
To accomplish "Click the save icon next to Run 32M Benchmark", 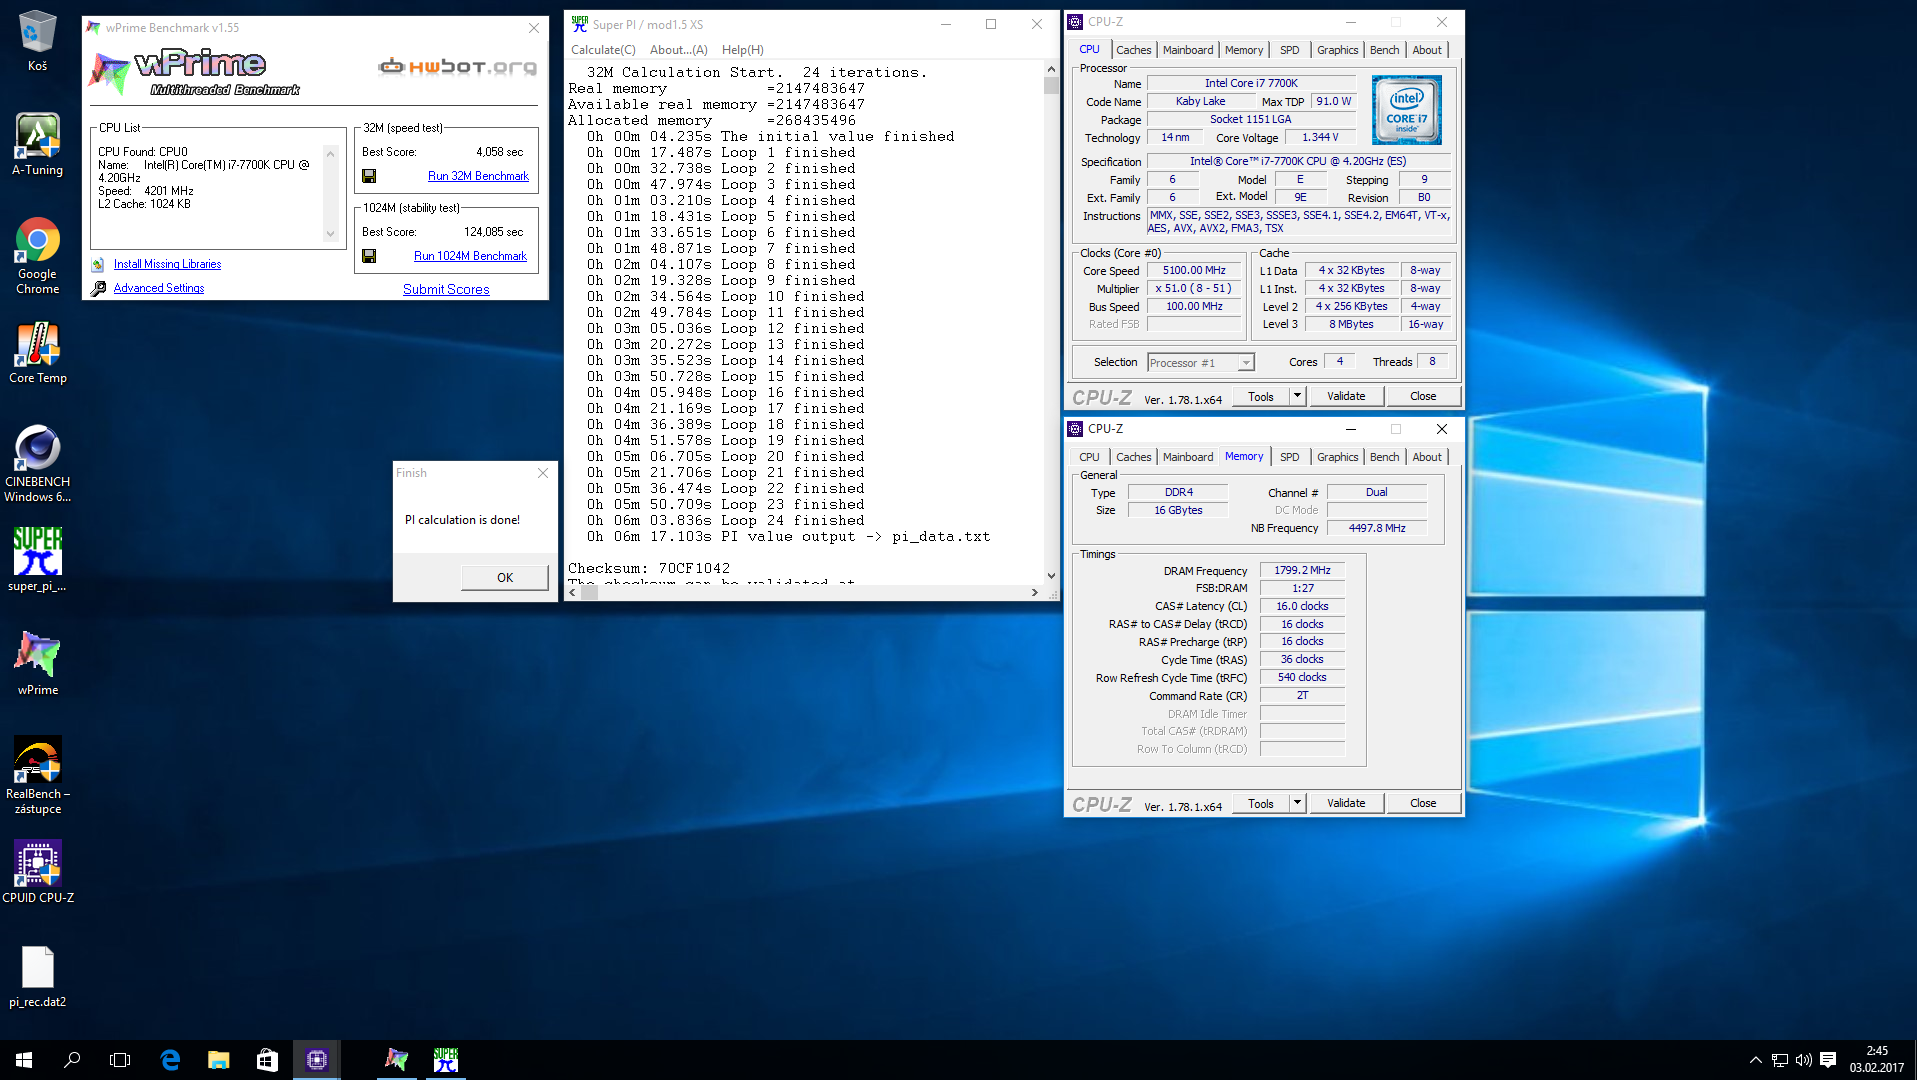I will click(x=369, y=176).
